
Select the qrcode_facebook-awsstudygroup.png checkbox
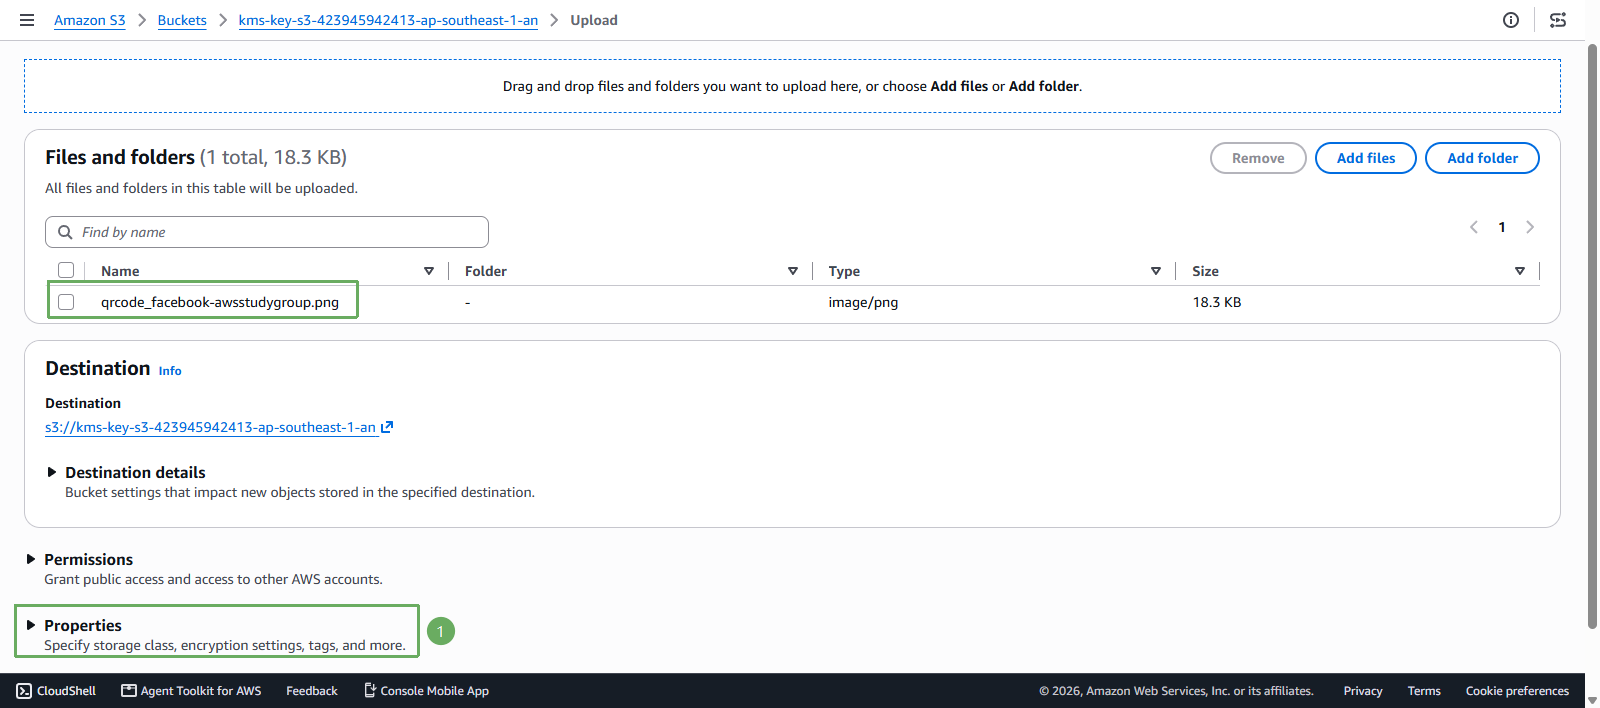coord(66,302)
